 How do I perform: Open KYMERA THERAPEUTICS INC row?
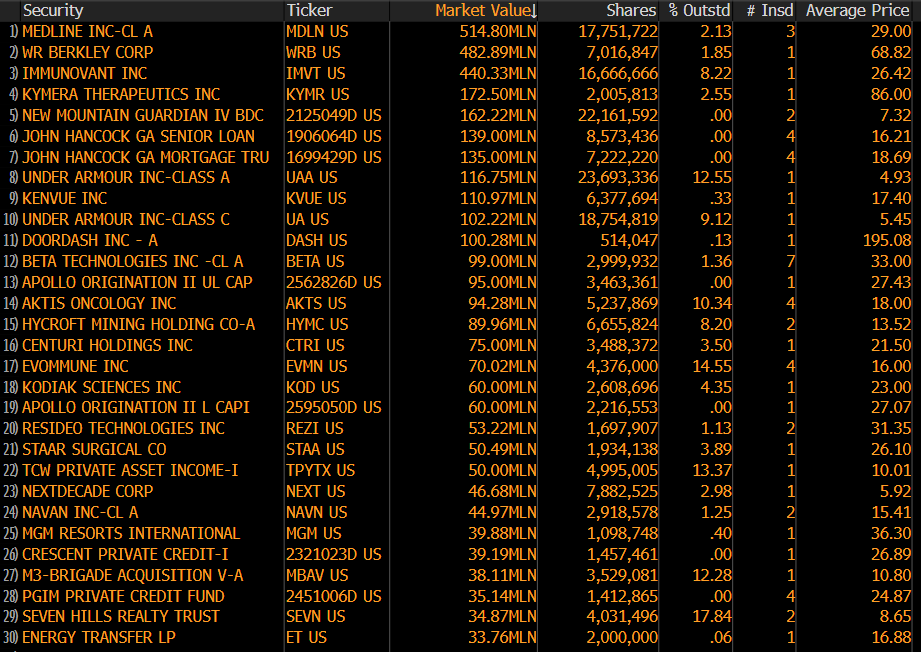point(121,95)
